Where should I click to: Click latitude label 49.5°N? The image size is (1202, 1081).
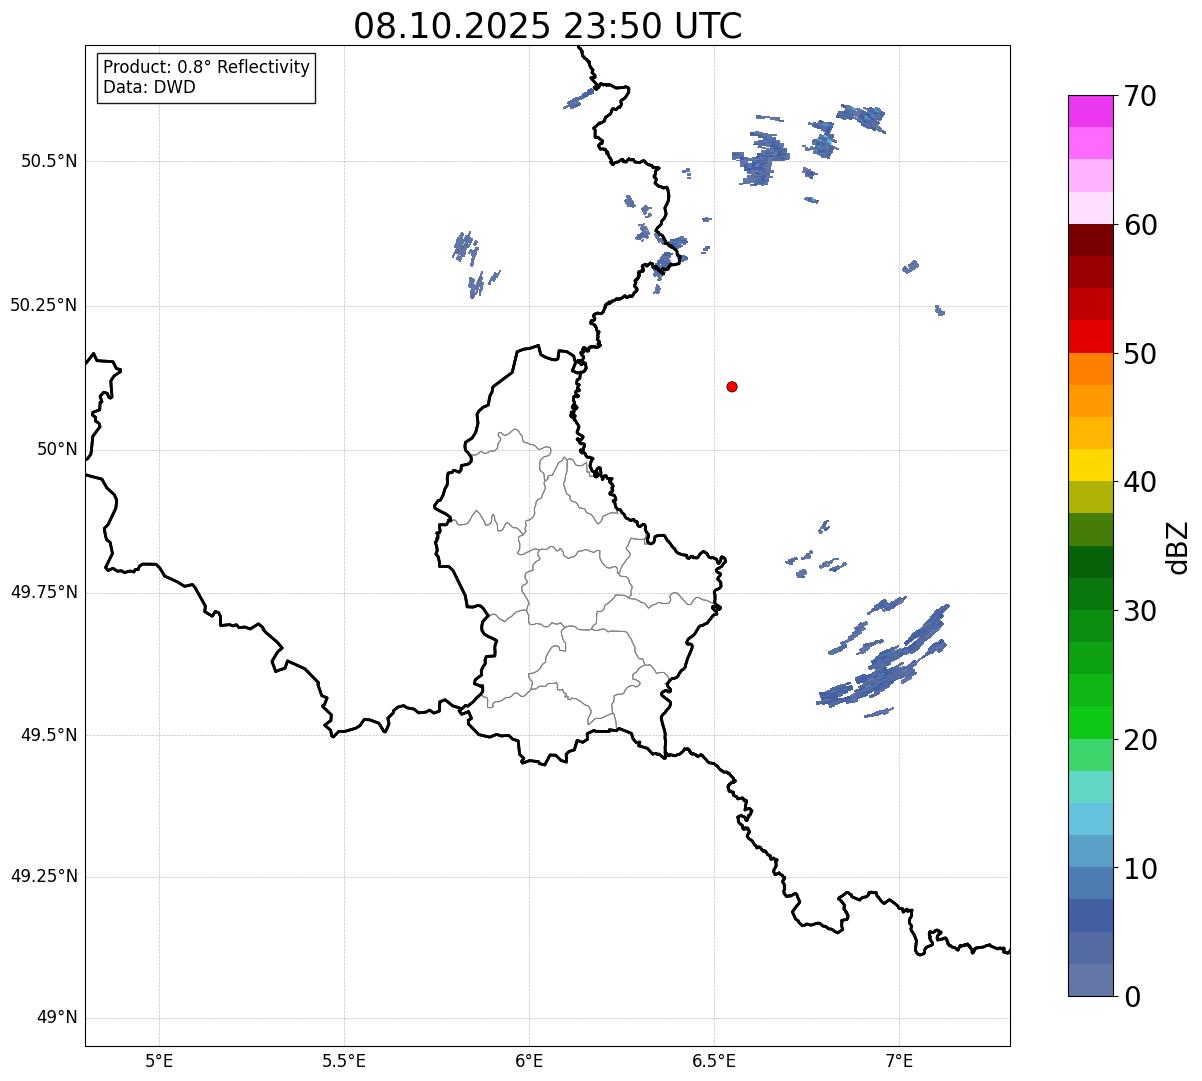[49, 735]
